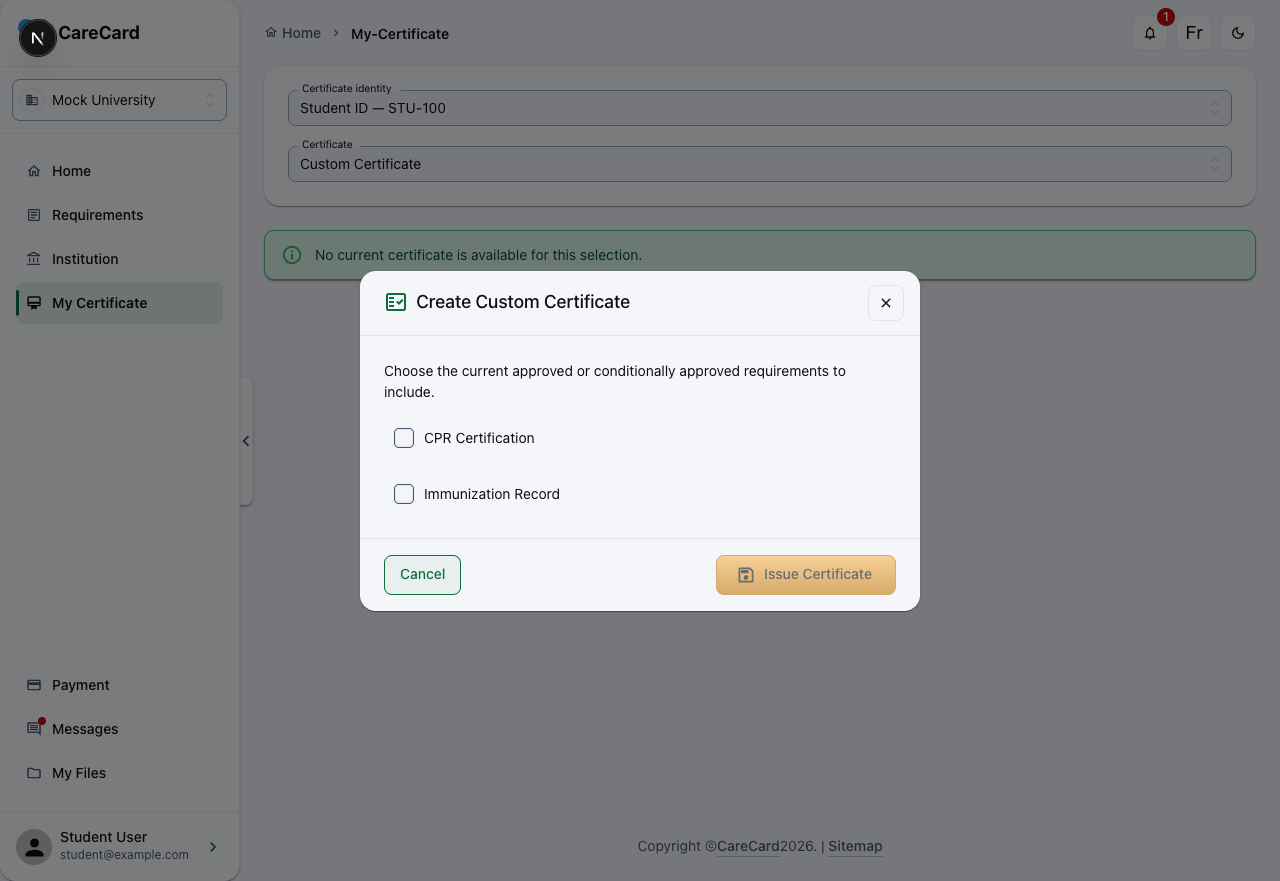Check the Immunization Record checkbox
This screenshot has height=881, width=1280.
[x=404, y=494]
